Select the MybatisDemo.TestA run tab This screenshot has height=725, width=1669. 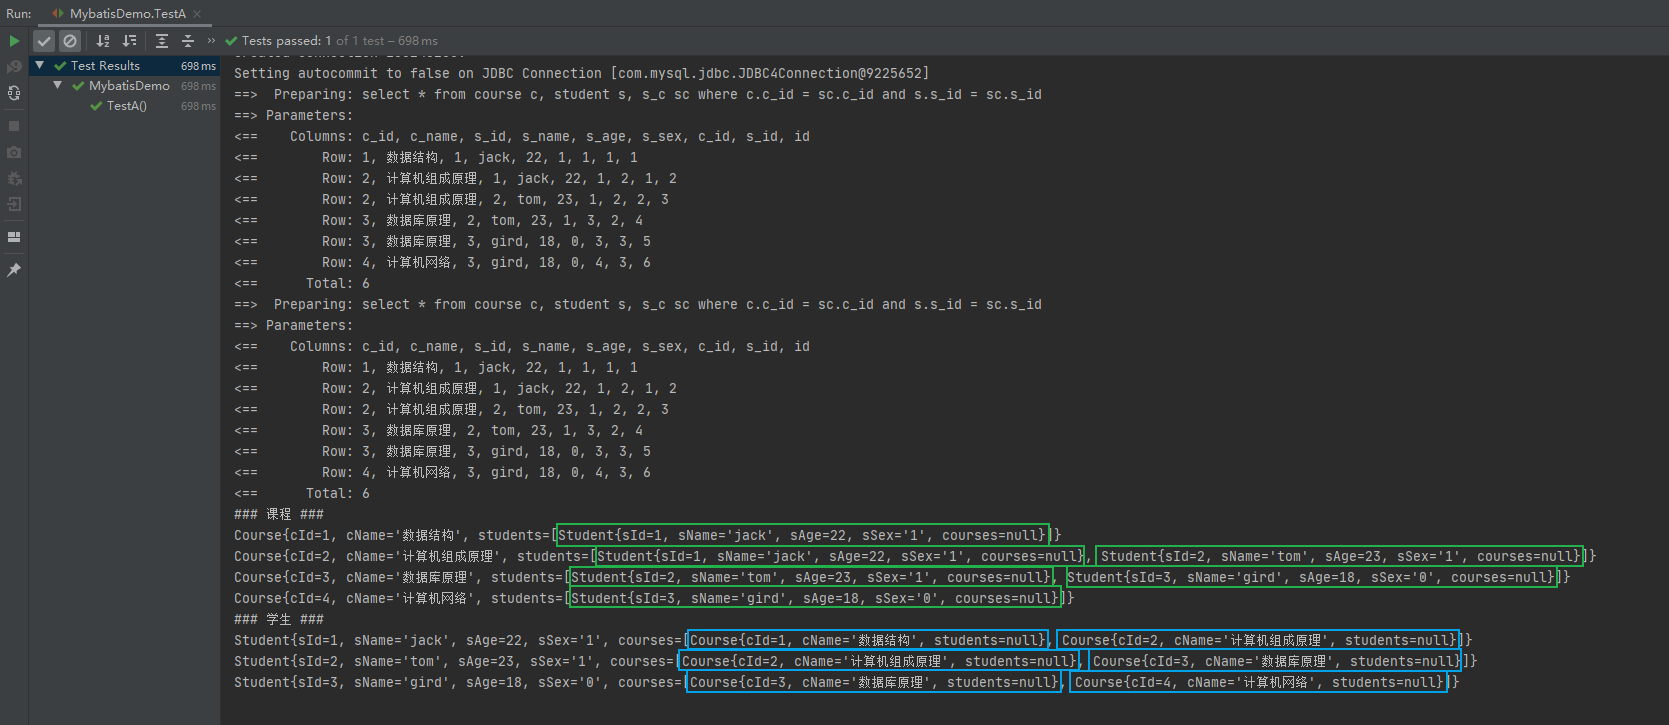tap(127, 13)
